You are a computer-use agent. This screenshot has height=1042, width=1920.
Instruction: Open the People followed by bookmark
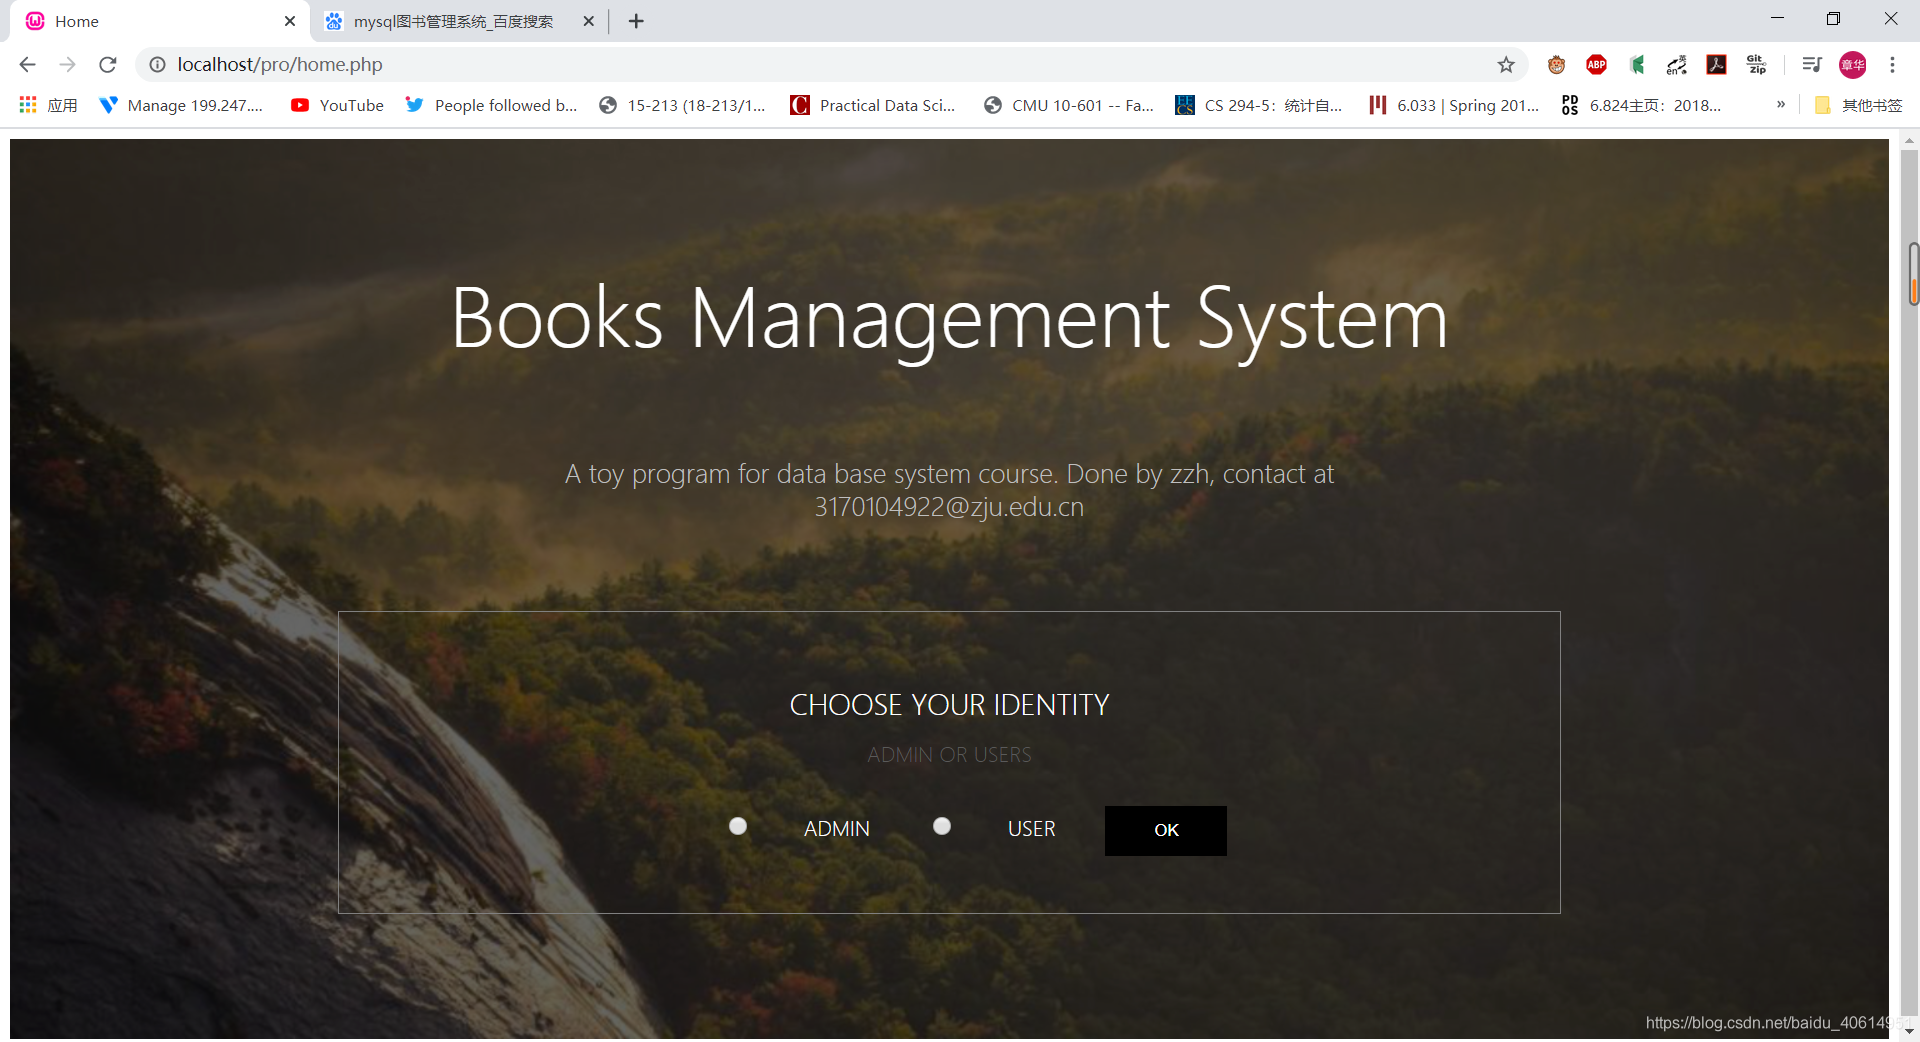click(491, 105)
